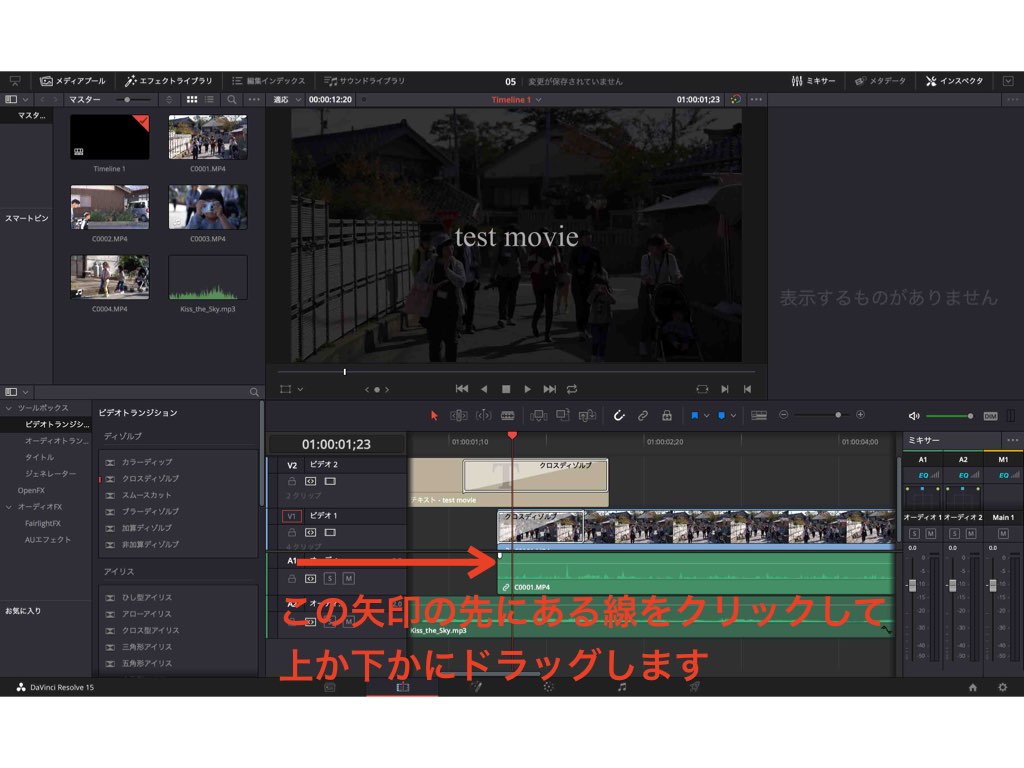Click the overwrite clip tool icon

pyautogui.click(x=563, y=415)
